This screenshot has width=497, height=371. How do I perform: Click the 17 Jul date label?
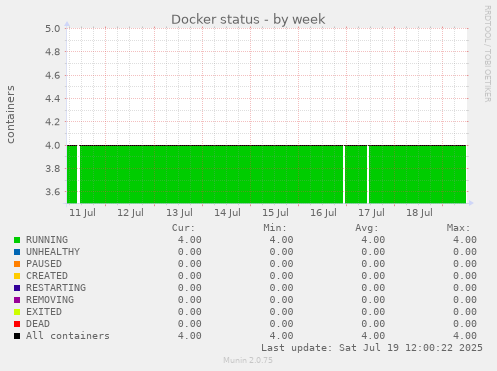coord(371,213)
